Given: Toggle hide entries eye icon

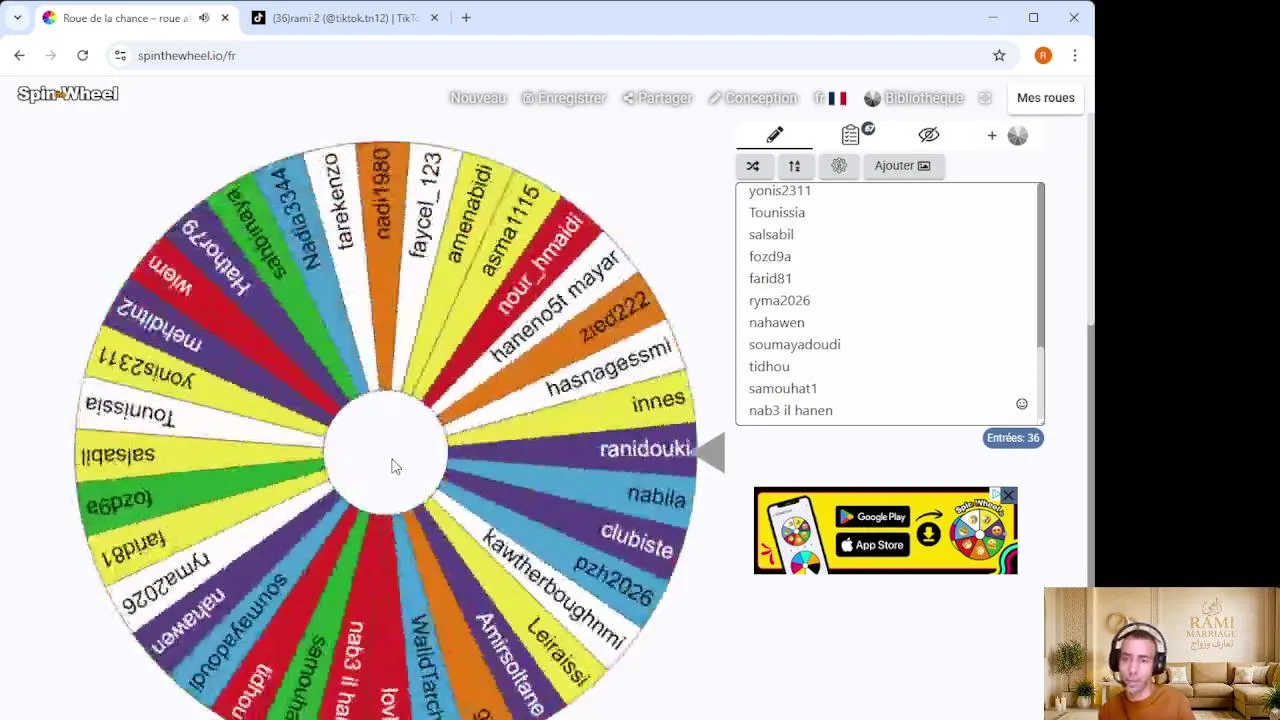Looking at the screenshot, I should 929,135.
